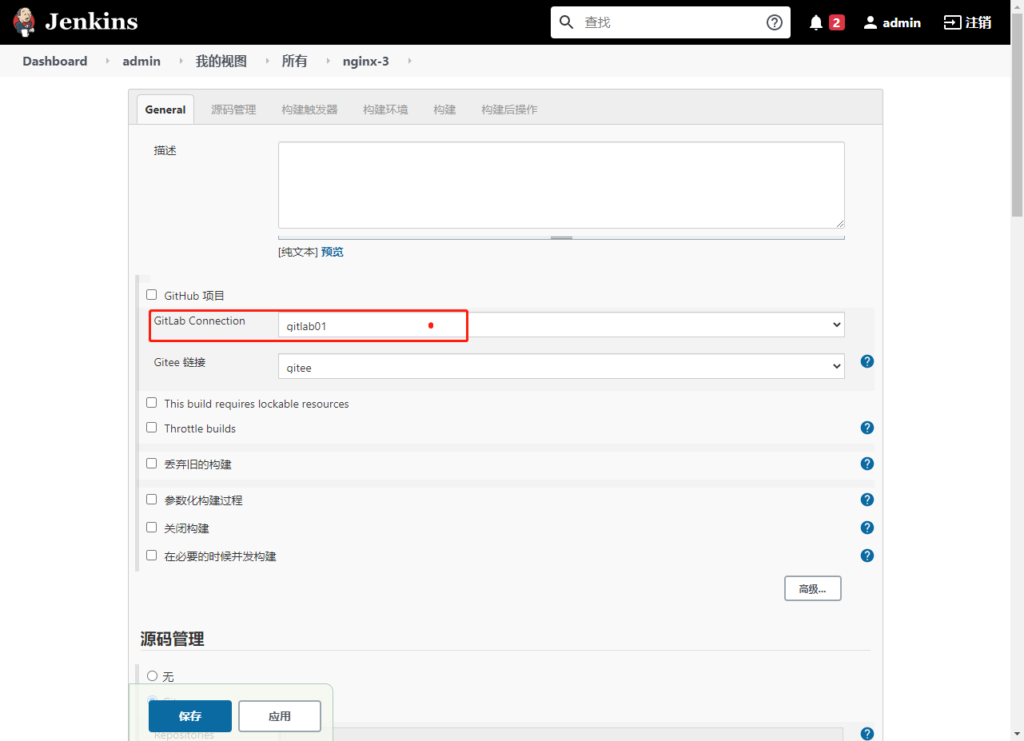The width and height of the screenshot is (1024, 741).
Task: Go to the Dashboard breadcrumb
Action: coord(55,61)
